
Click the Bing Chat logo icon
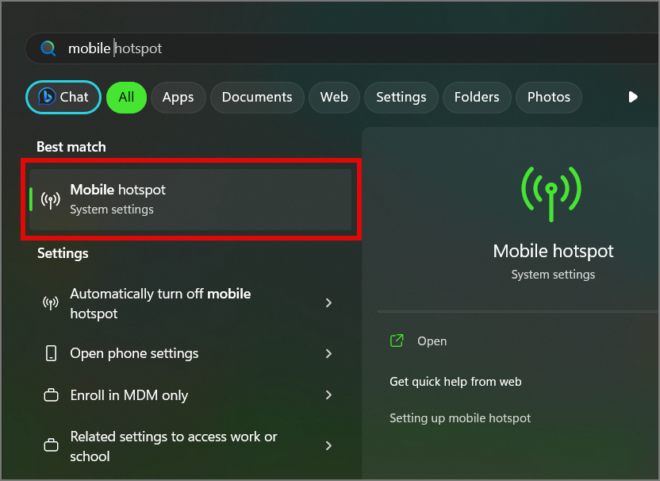47,97
